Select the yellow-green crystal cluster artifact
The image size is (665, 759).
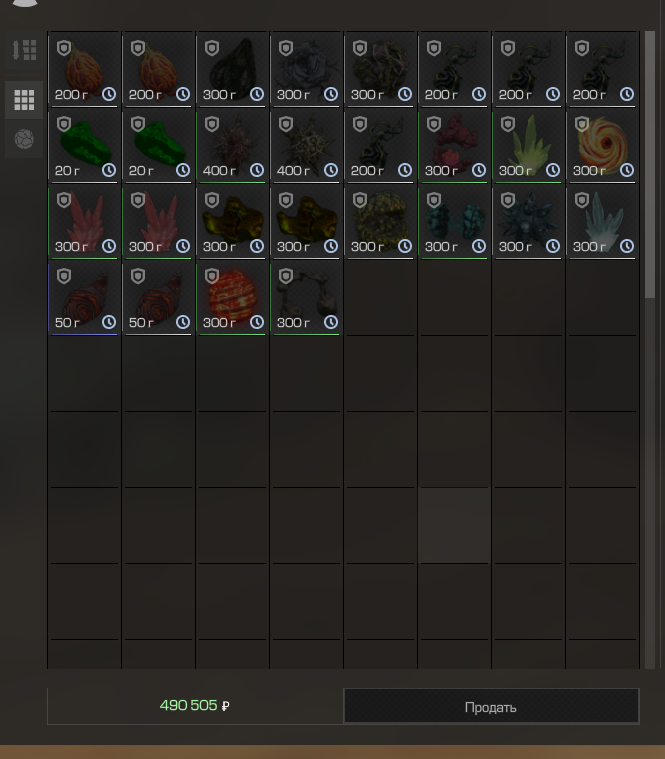click(x=529, y=146)
